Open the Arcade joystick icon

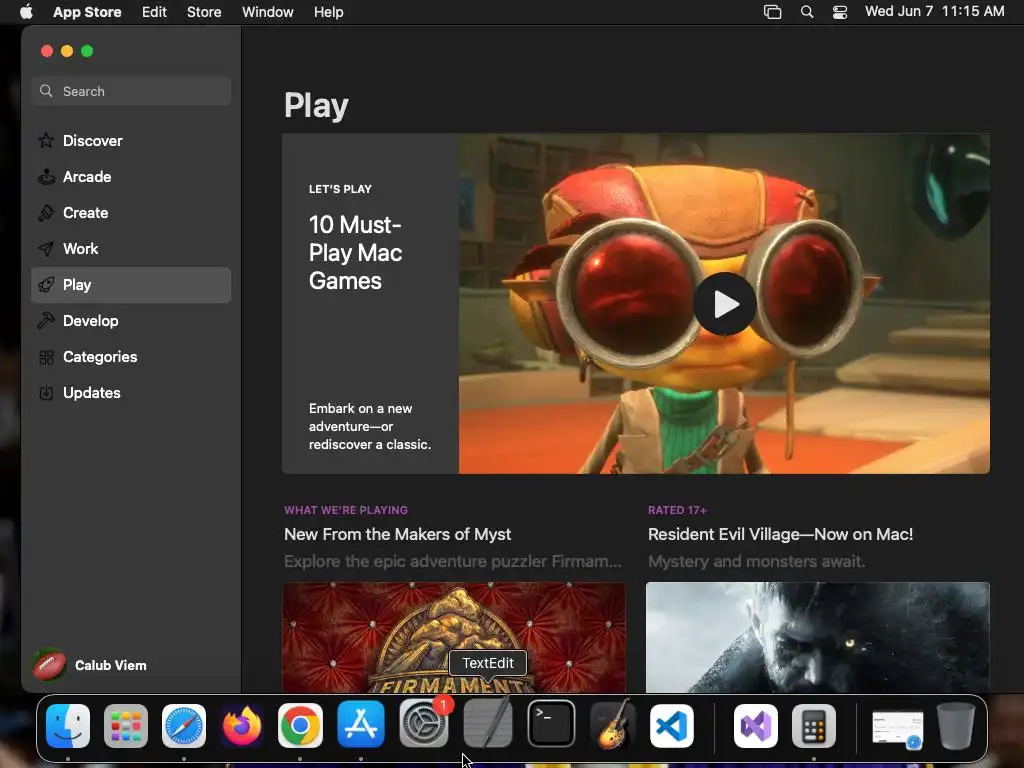(46, 177)
